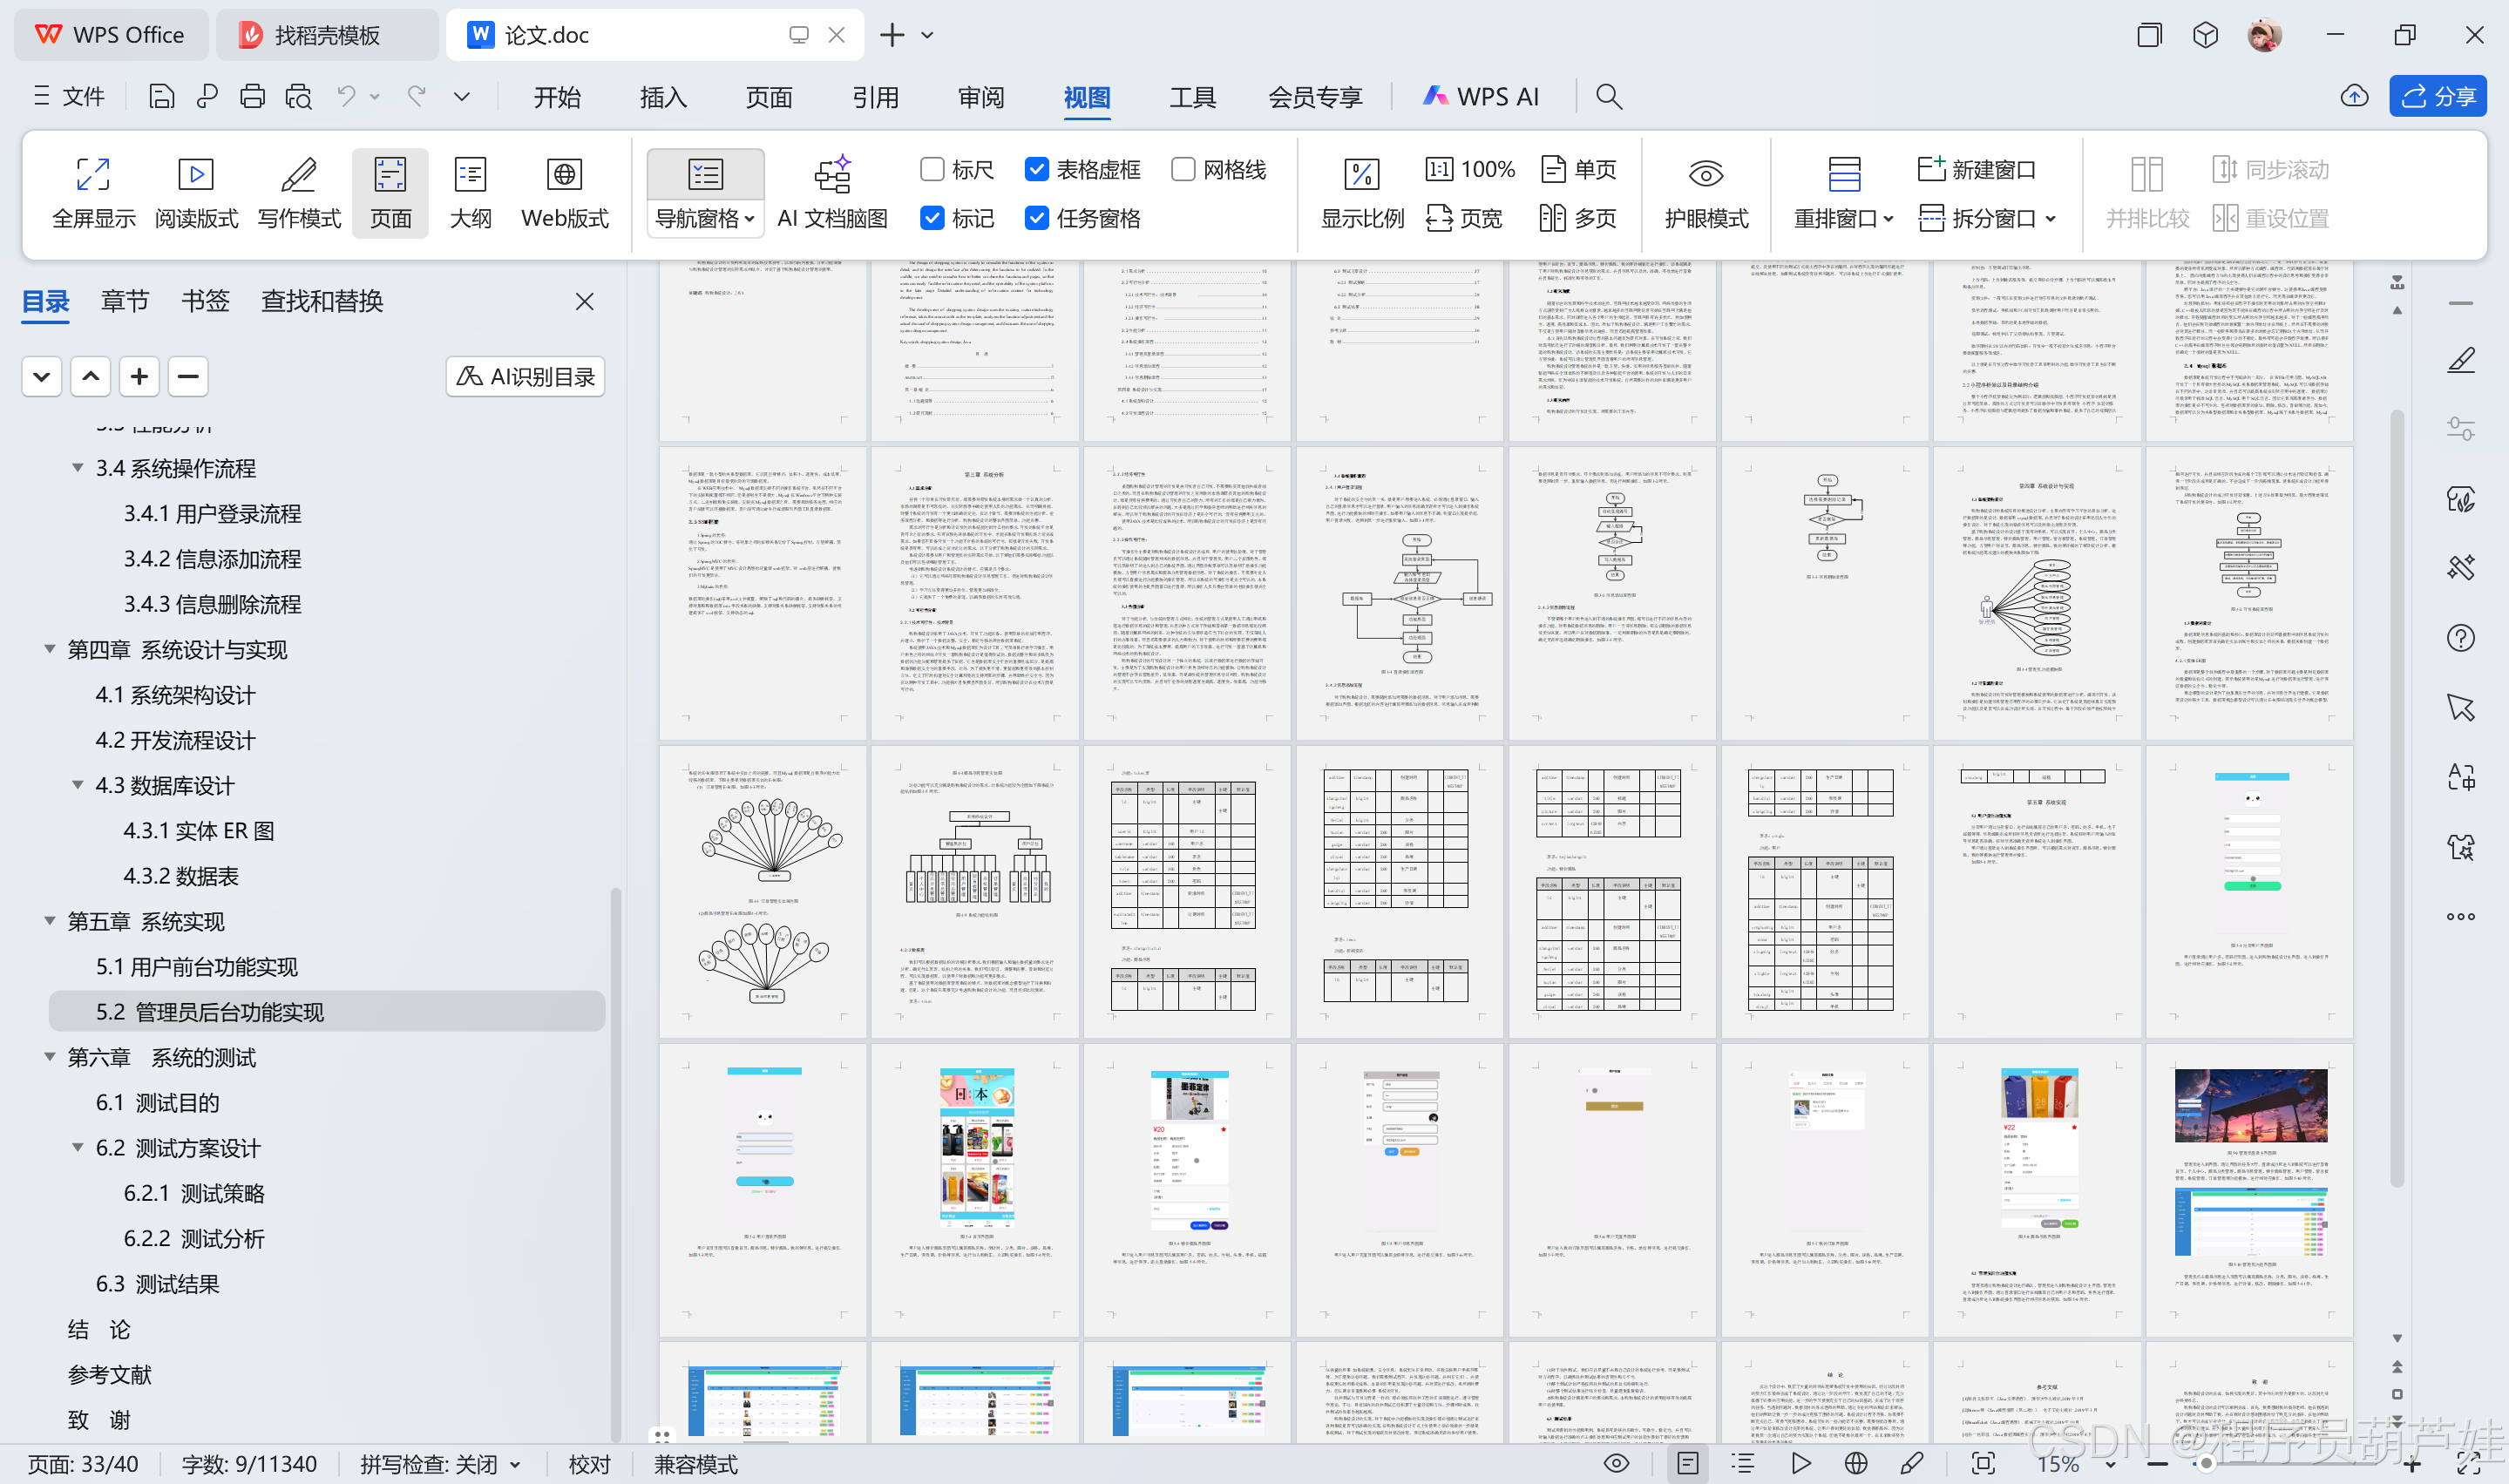Image resolution: width=2509 pixels, height=1484 pixels.
Task: Uncheck the Marks (标记) checkbox
Action: [931, 218]
